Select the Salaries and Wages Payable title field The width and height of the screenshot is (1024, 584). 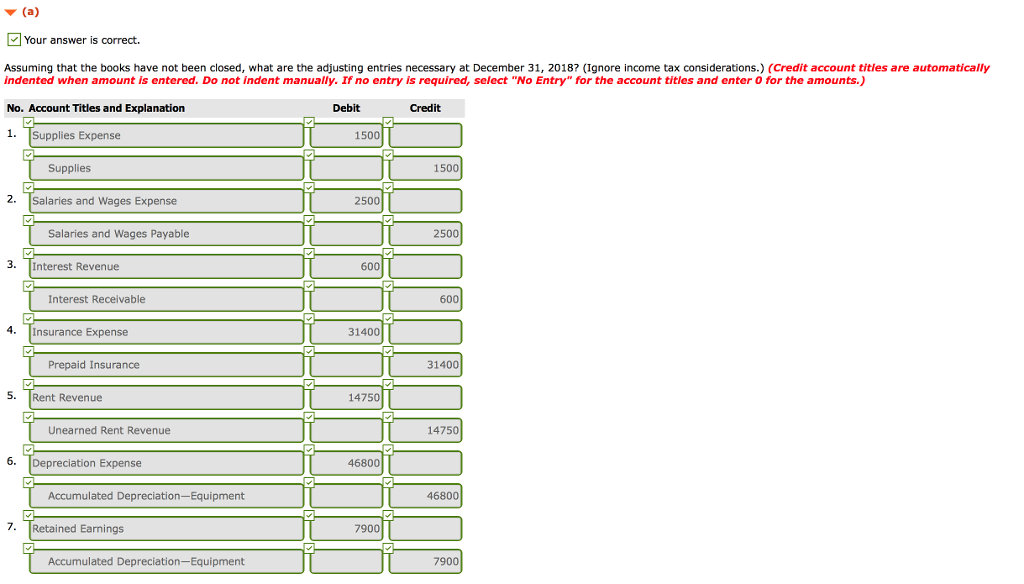pos(165,233)
